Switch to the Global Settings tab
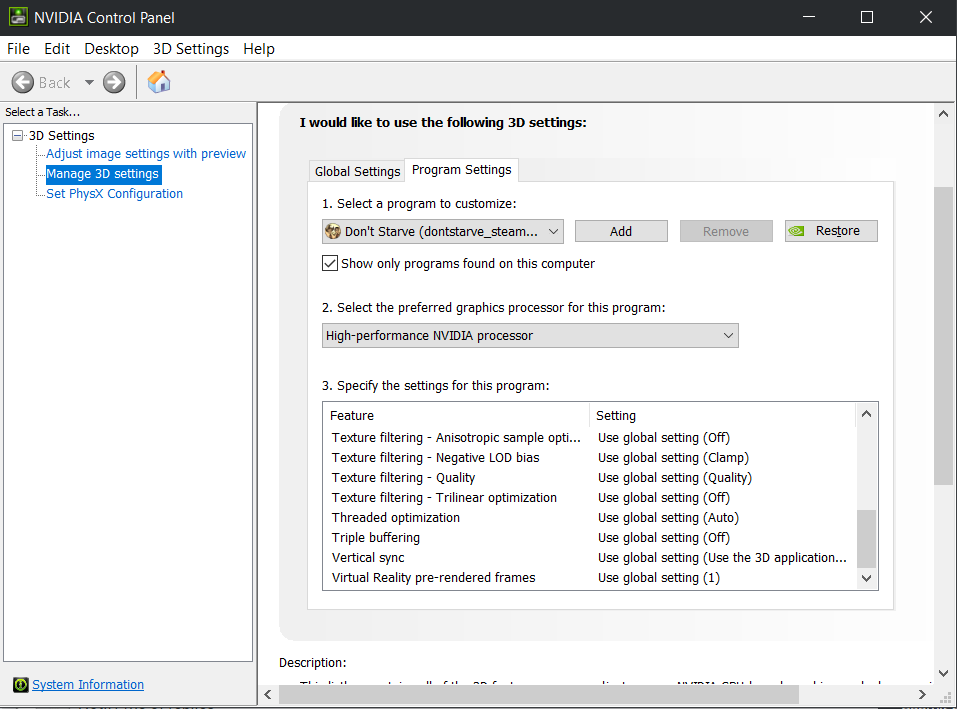Screen dimensions: 957x709 [357, 171]
